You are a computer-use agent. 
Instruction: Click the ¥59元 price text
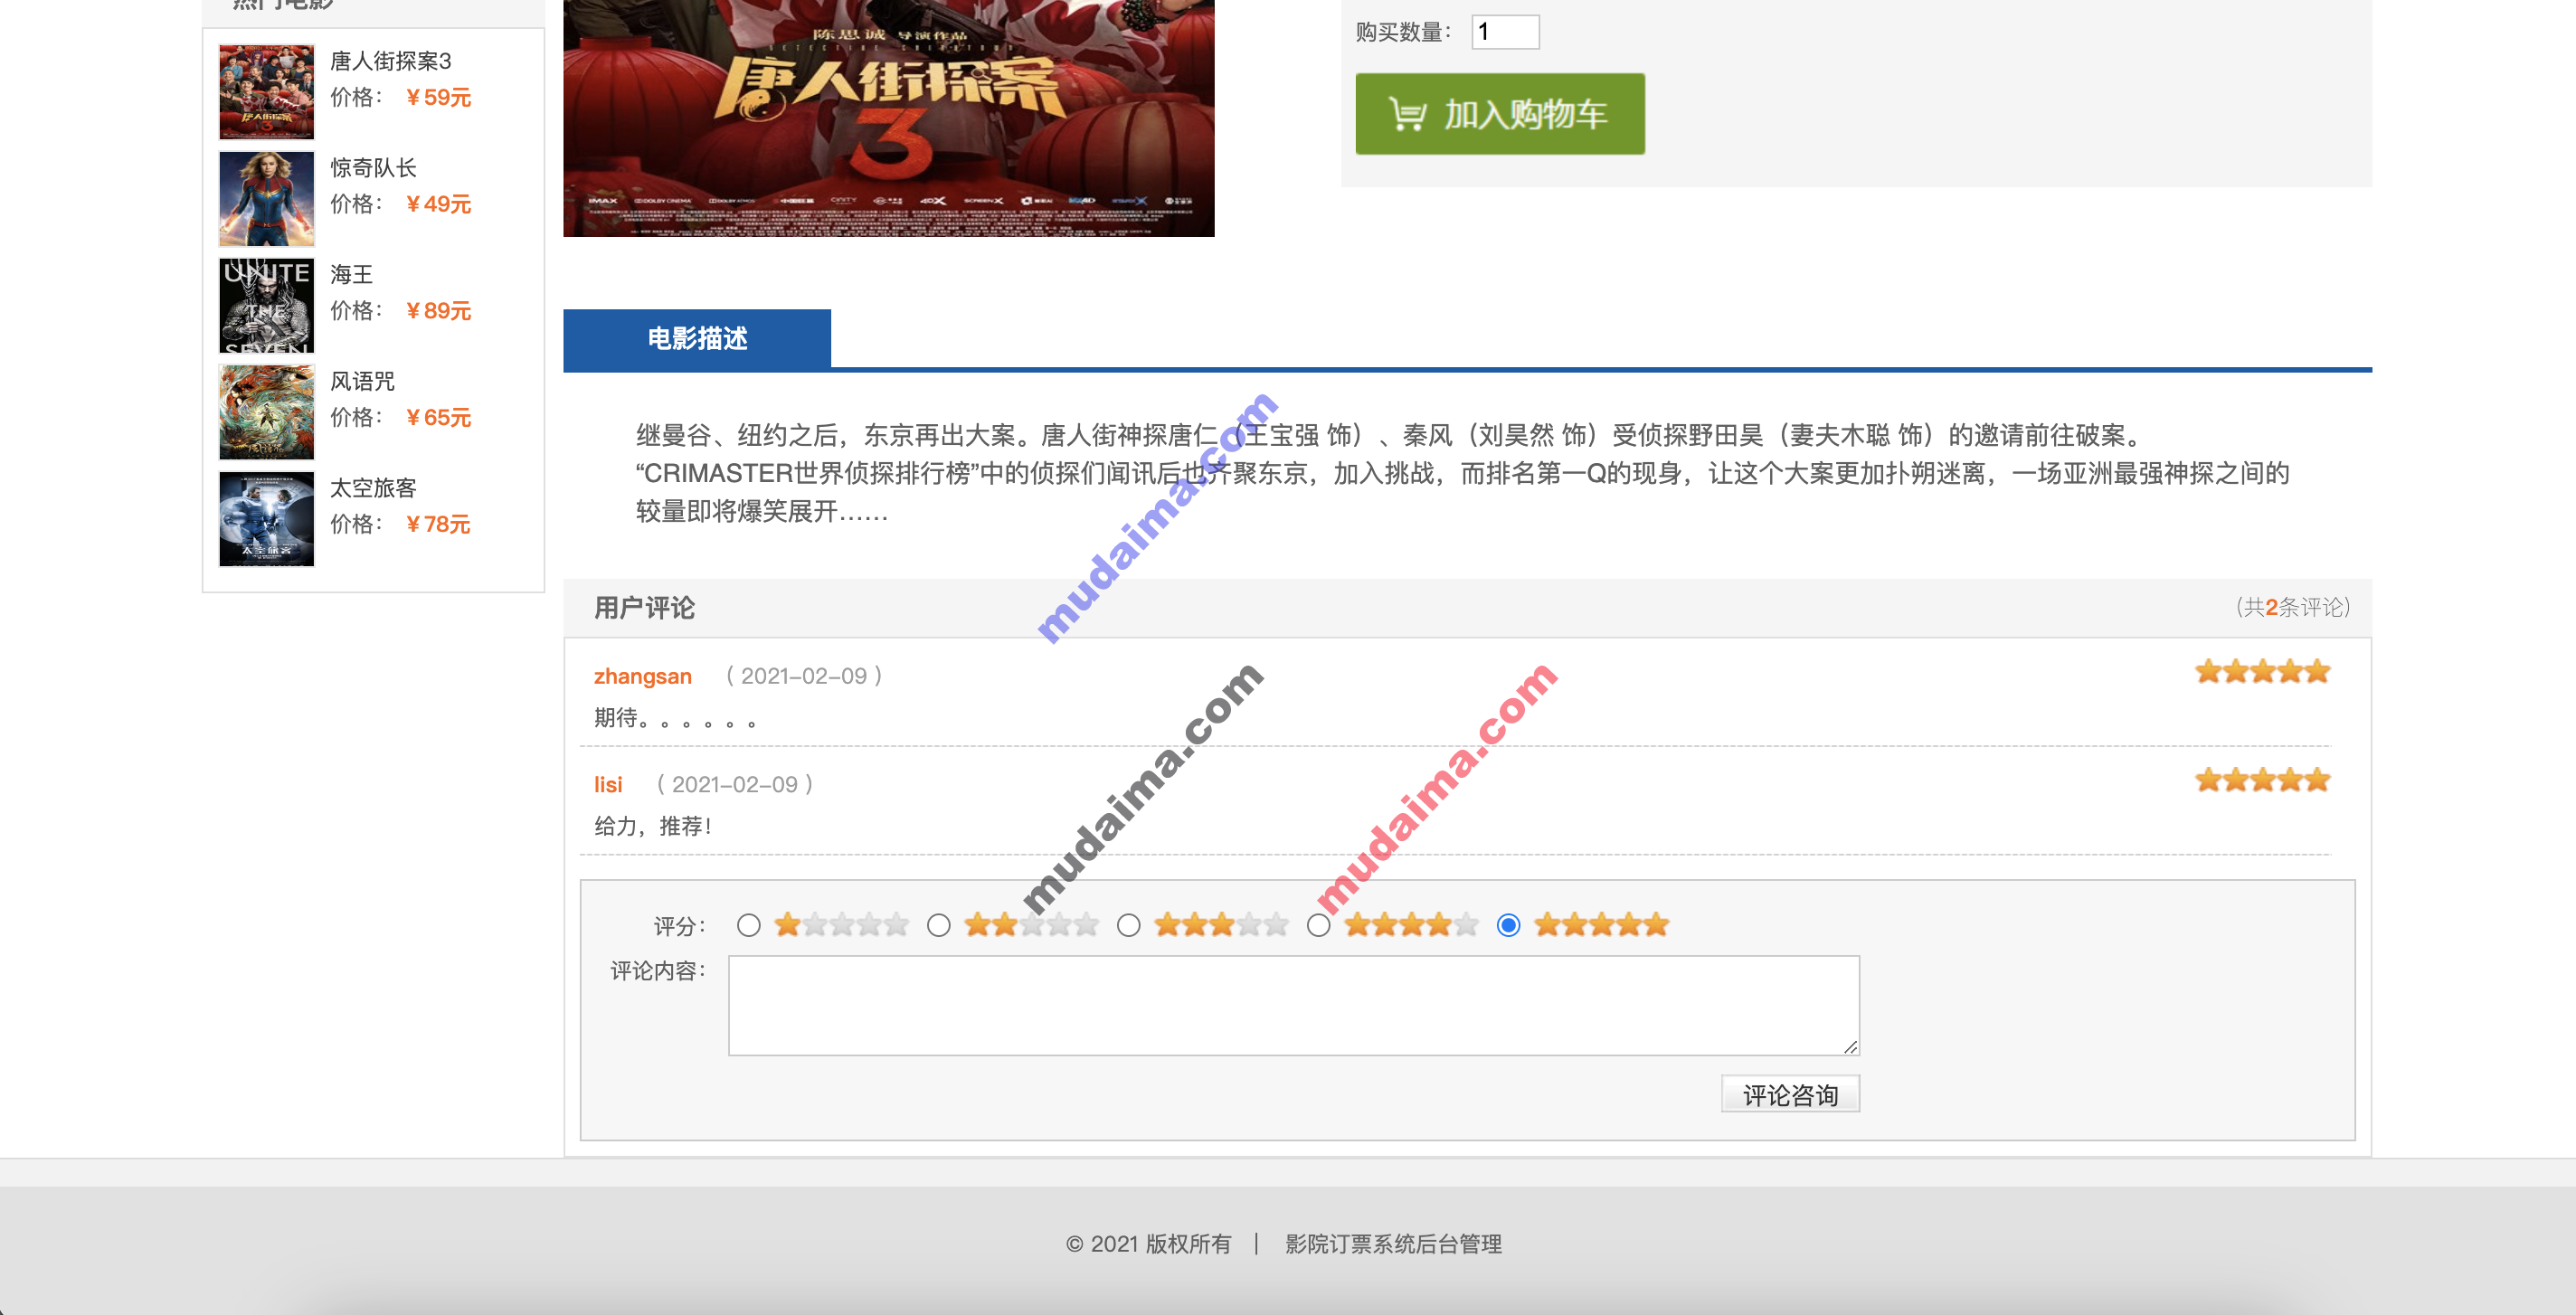[x=438, y=98]
